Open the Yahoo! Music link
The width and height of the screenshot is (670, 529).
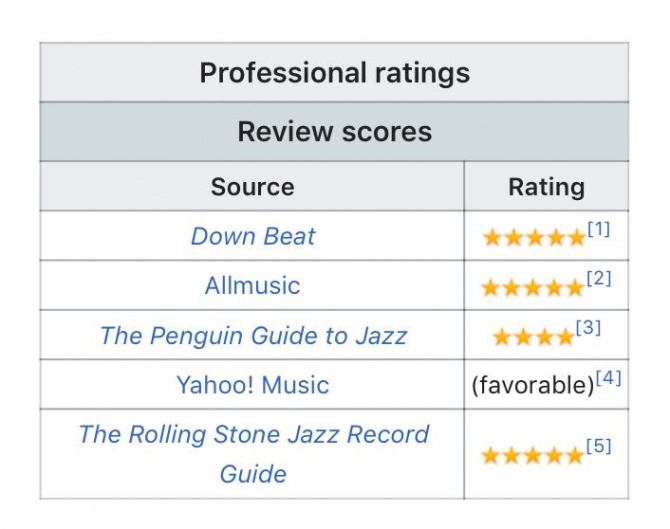(253, 385)
